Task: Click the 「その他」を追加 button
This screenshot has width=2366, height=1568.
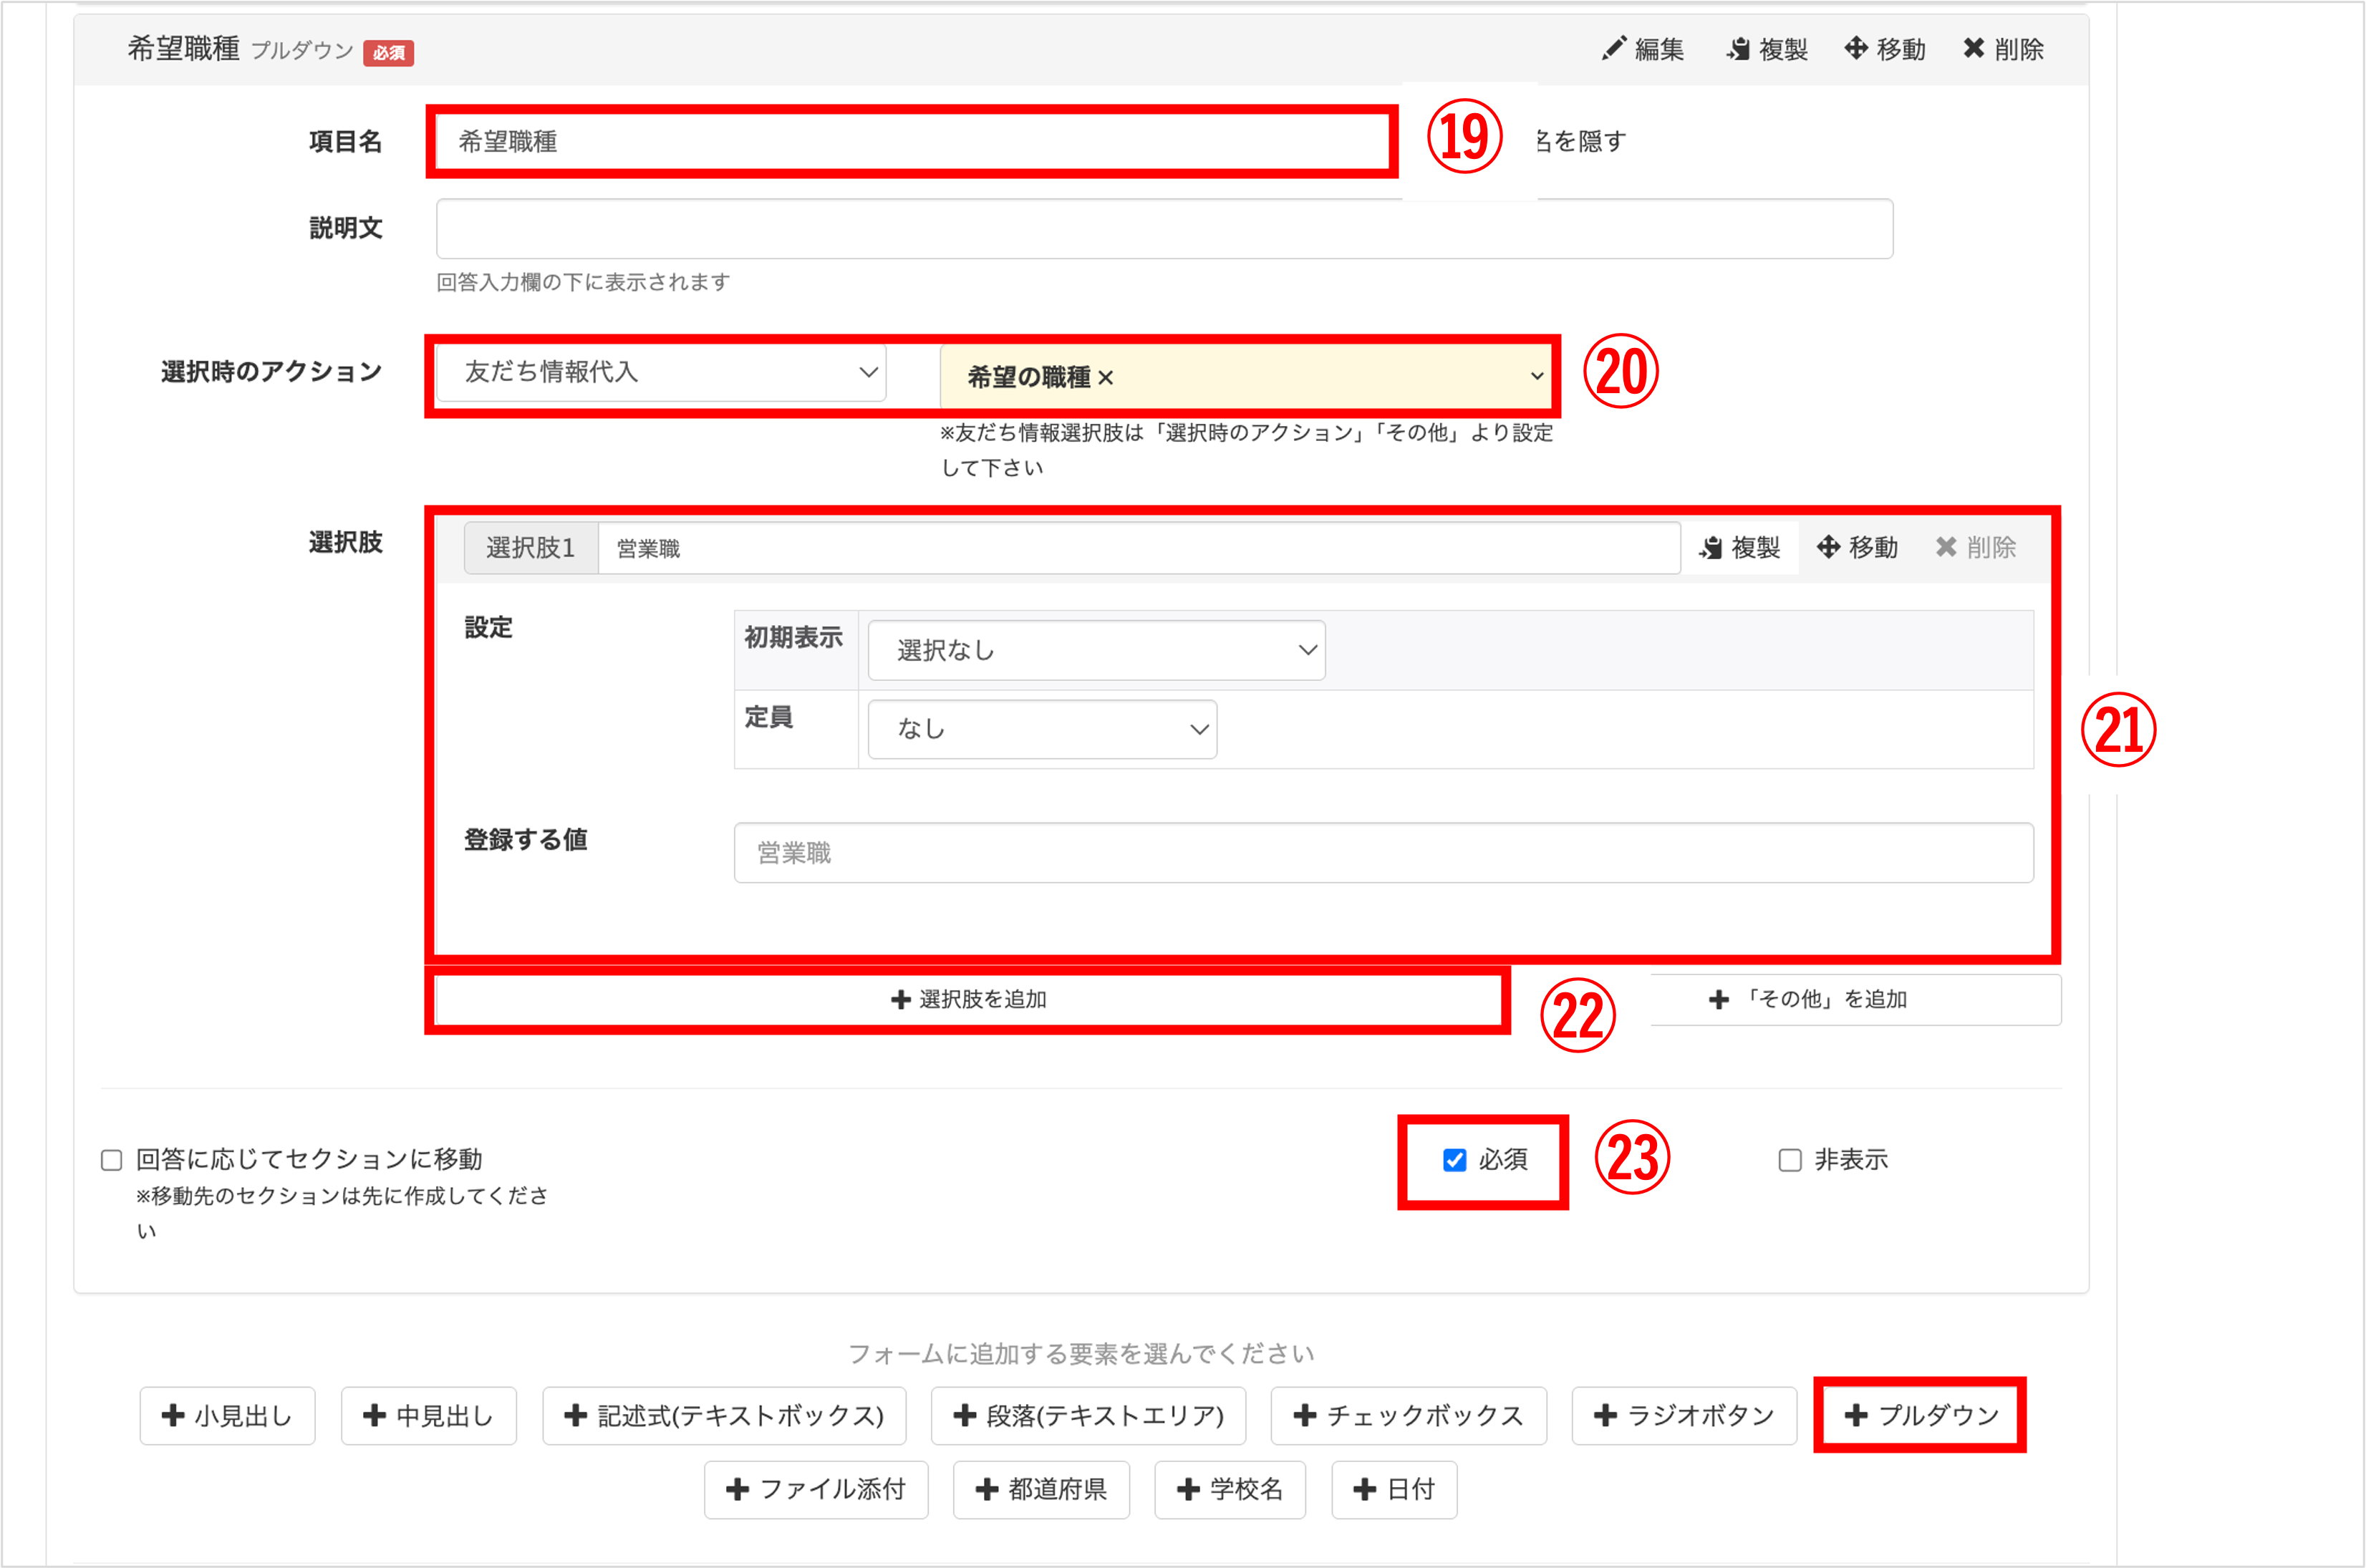Action: pyautogui.click(x=1808, y=999)
